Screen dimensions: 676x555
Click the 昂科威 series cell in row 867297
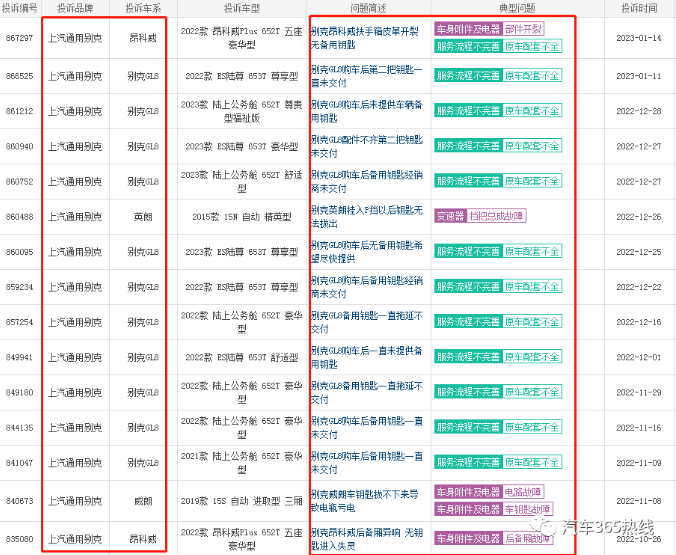point(143,38)
